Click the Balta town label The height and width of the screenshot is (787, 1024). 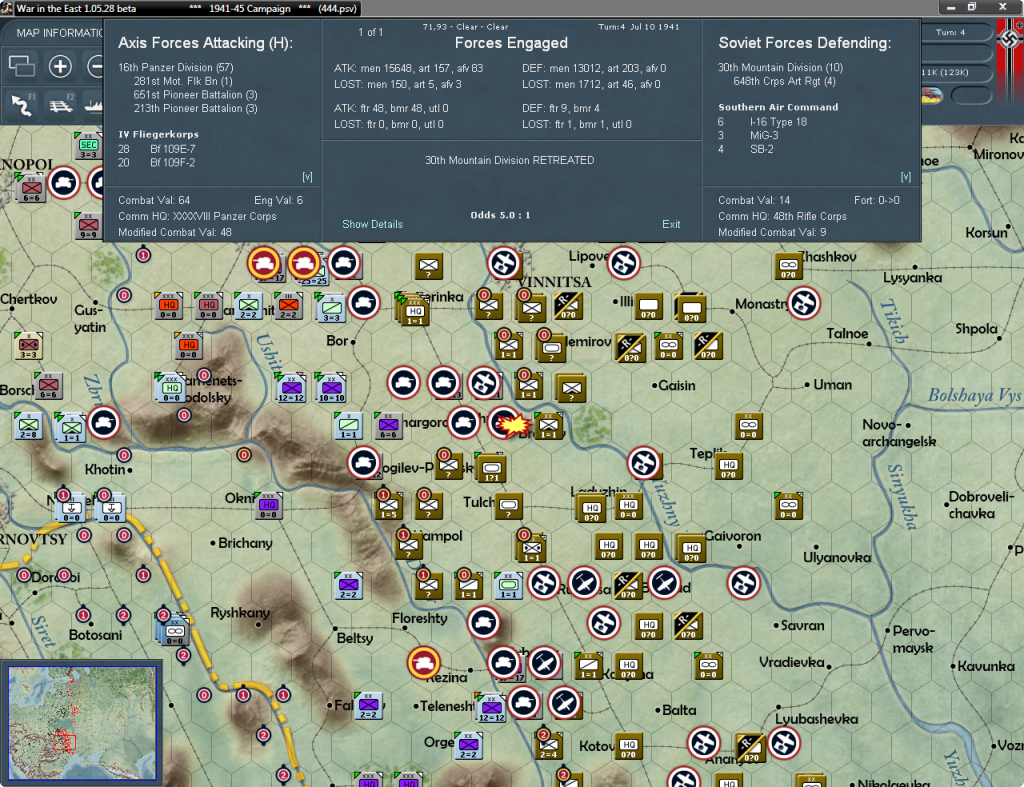[679, 710]
